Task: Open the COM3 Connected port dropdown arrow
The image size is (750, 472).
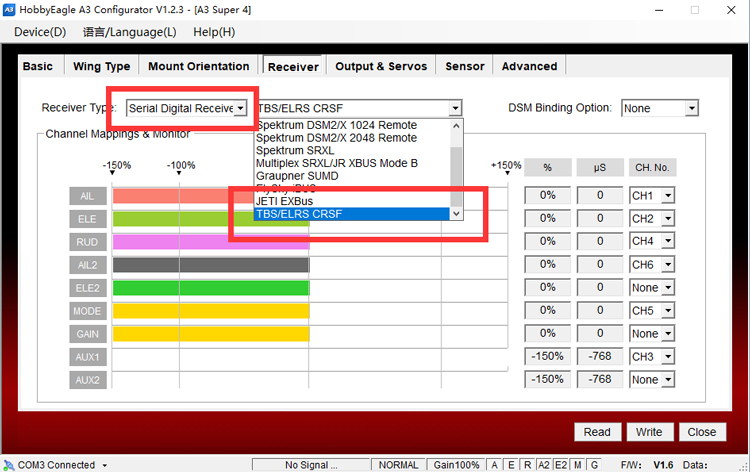Action: [105, 465]
